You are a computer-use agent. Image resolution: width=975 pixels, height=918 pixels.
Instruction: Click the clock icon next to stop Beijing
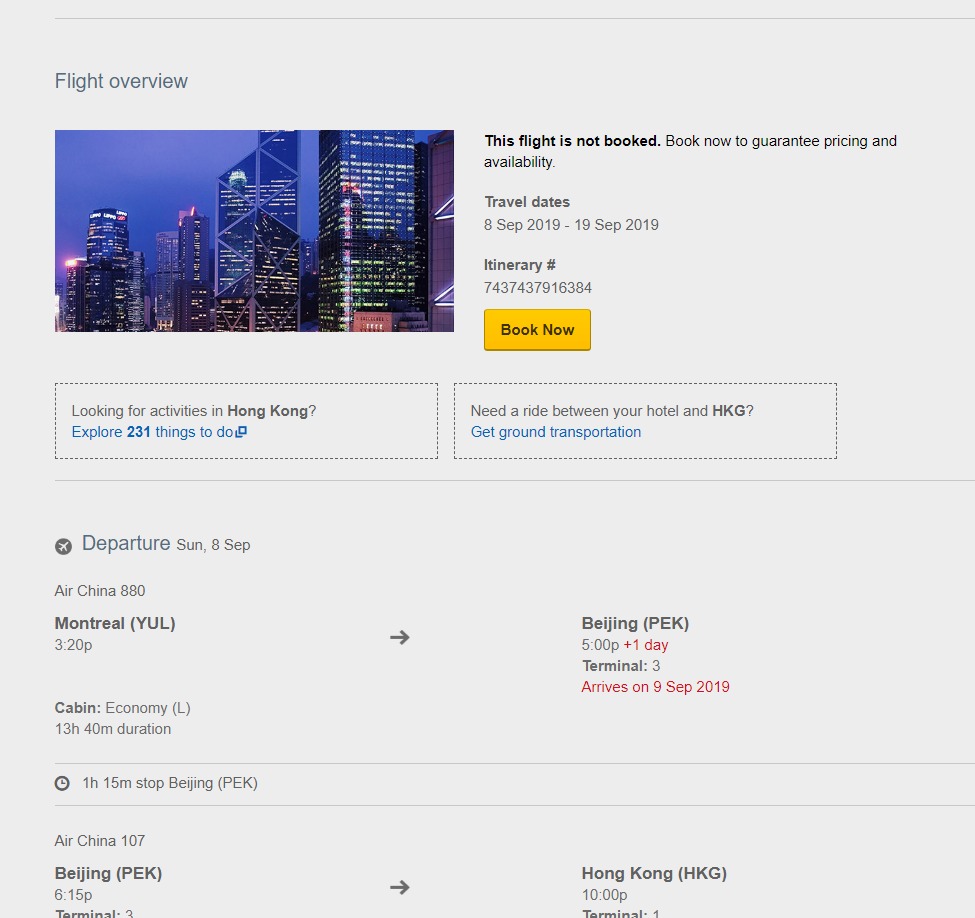[x=62, y=783]
